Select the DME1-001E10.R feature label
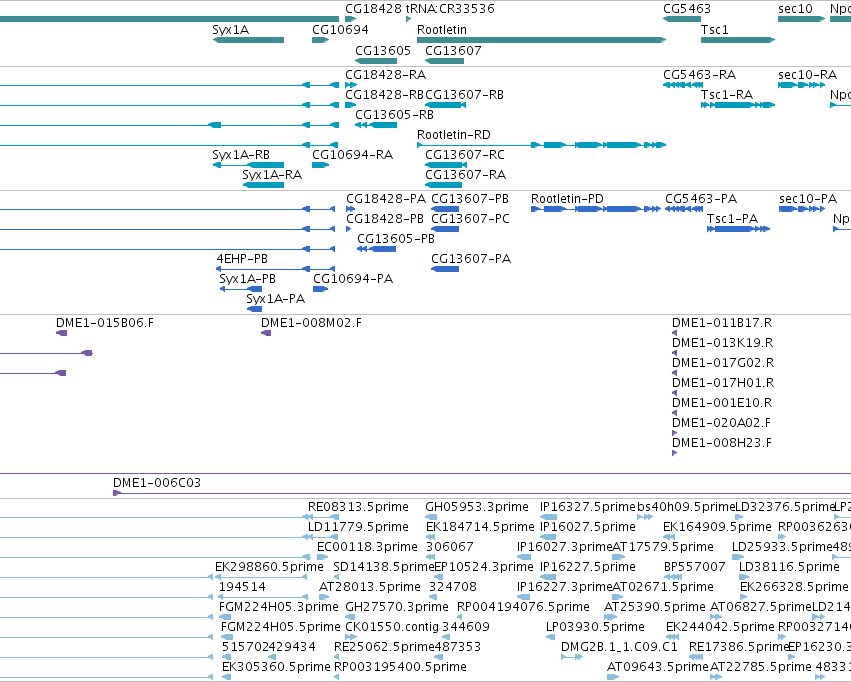 point(722,403)
